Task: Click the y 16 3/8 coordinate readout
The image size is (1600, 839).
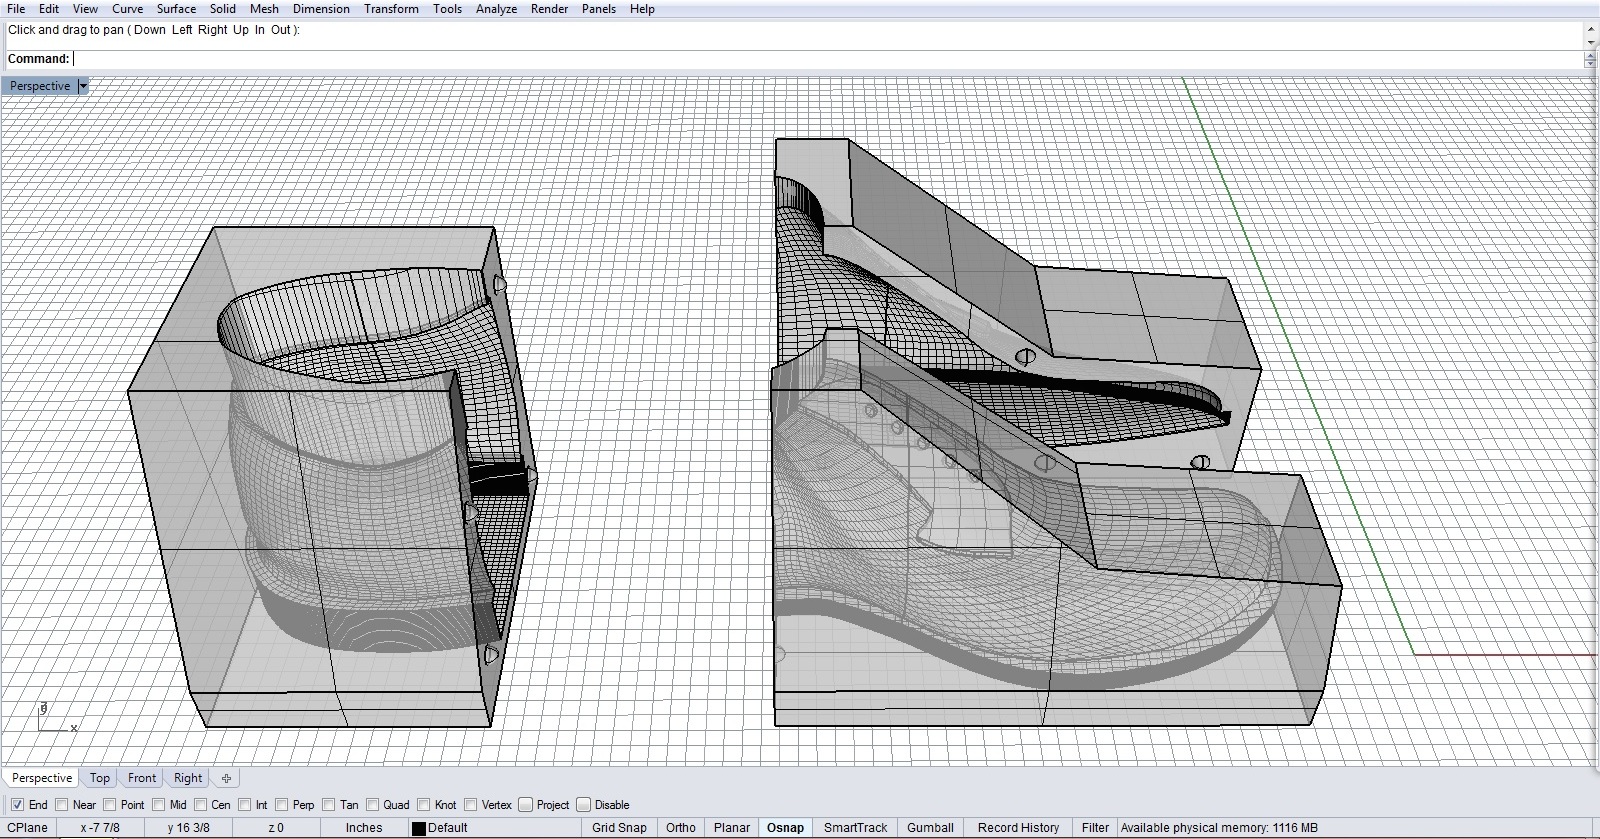Action: click(188, 828)
